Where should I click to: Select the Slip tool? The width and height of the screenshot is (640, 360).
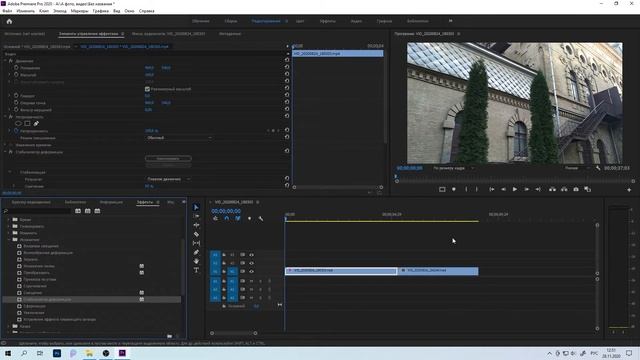tap(196, 243)
